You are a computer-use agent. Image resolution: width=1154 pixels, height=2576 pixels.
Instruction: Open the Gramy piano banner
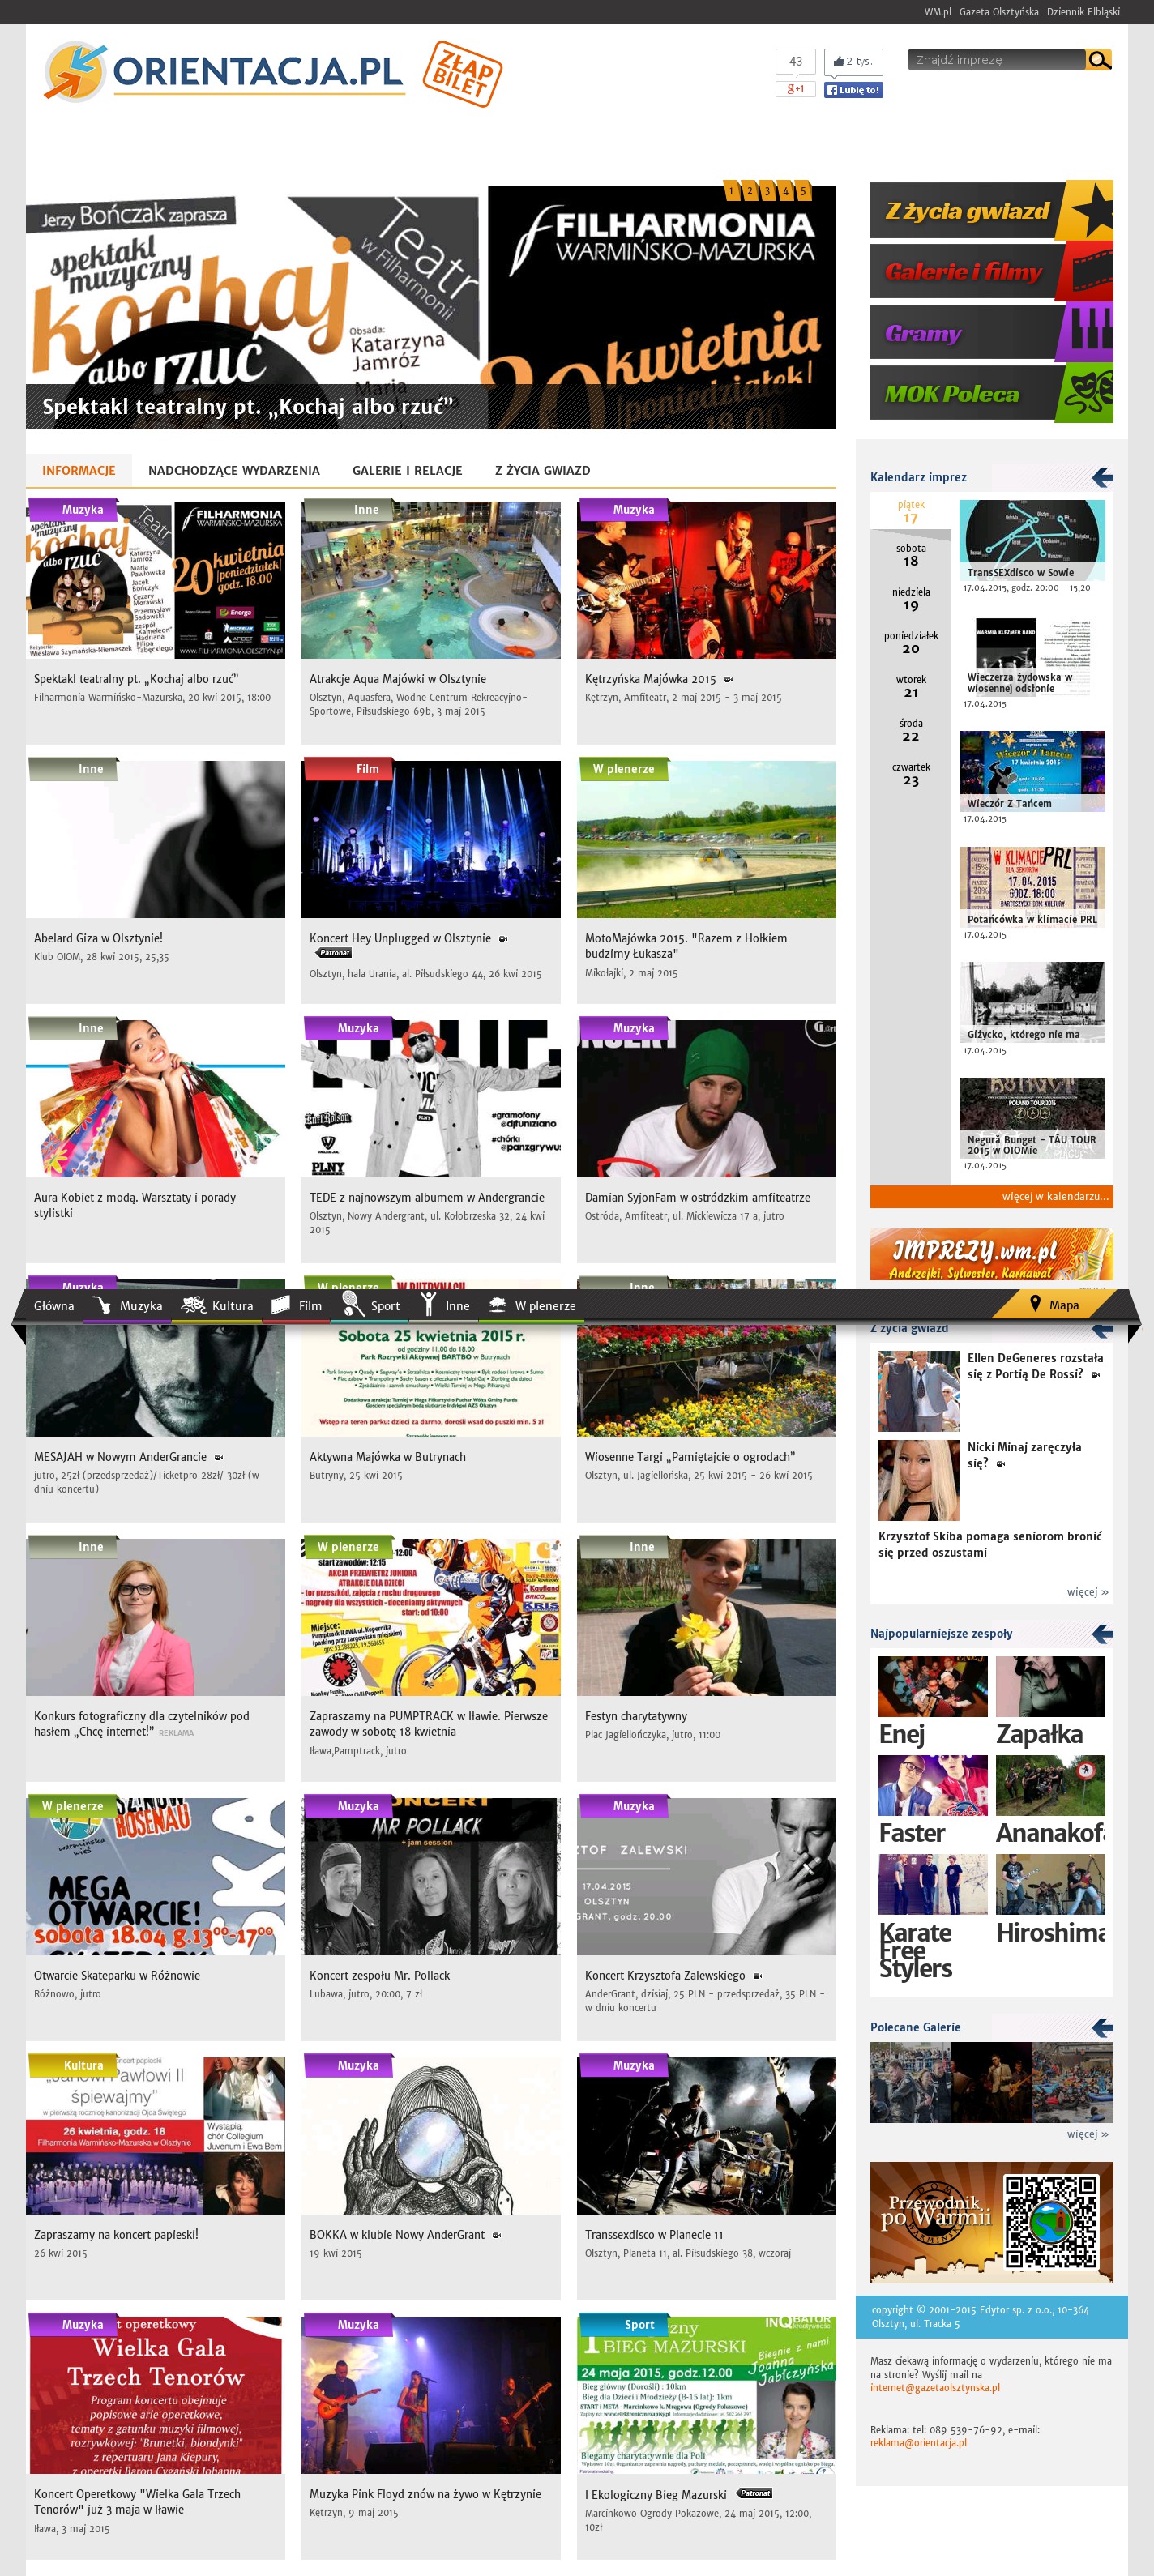(x=991, y=332)
